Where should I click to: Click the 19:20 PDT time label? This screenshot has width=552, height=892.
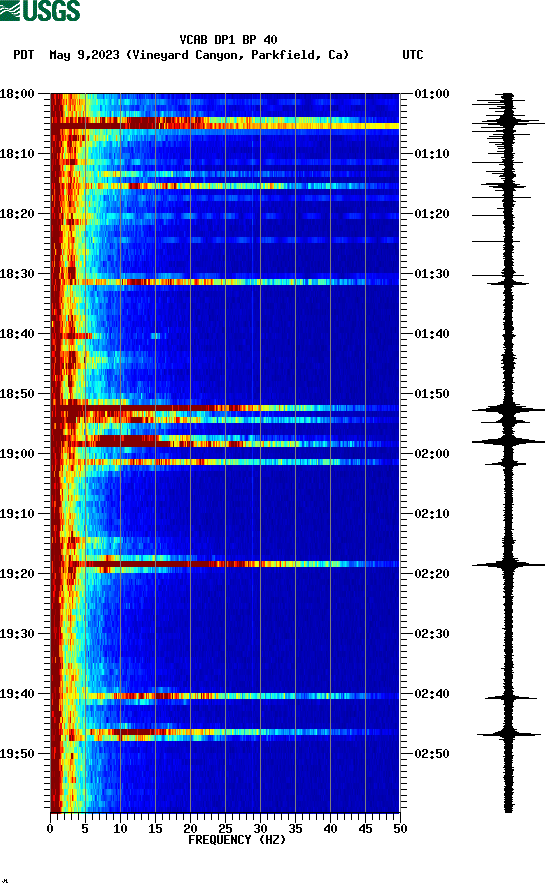point(17,574)
